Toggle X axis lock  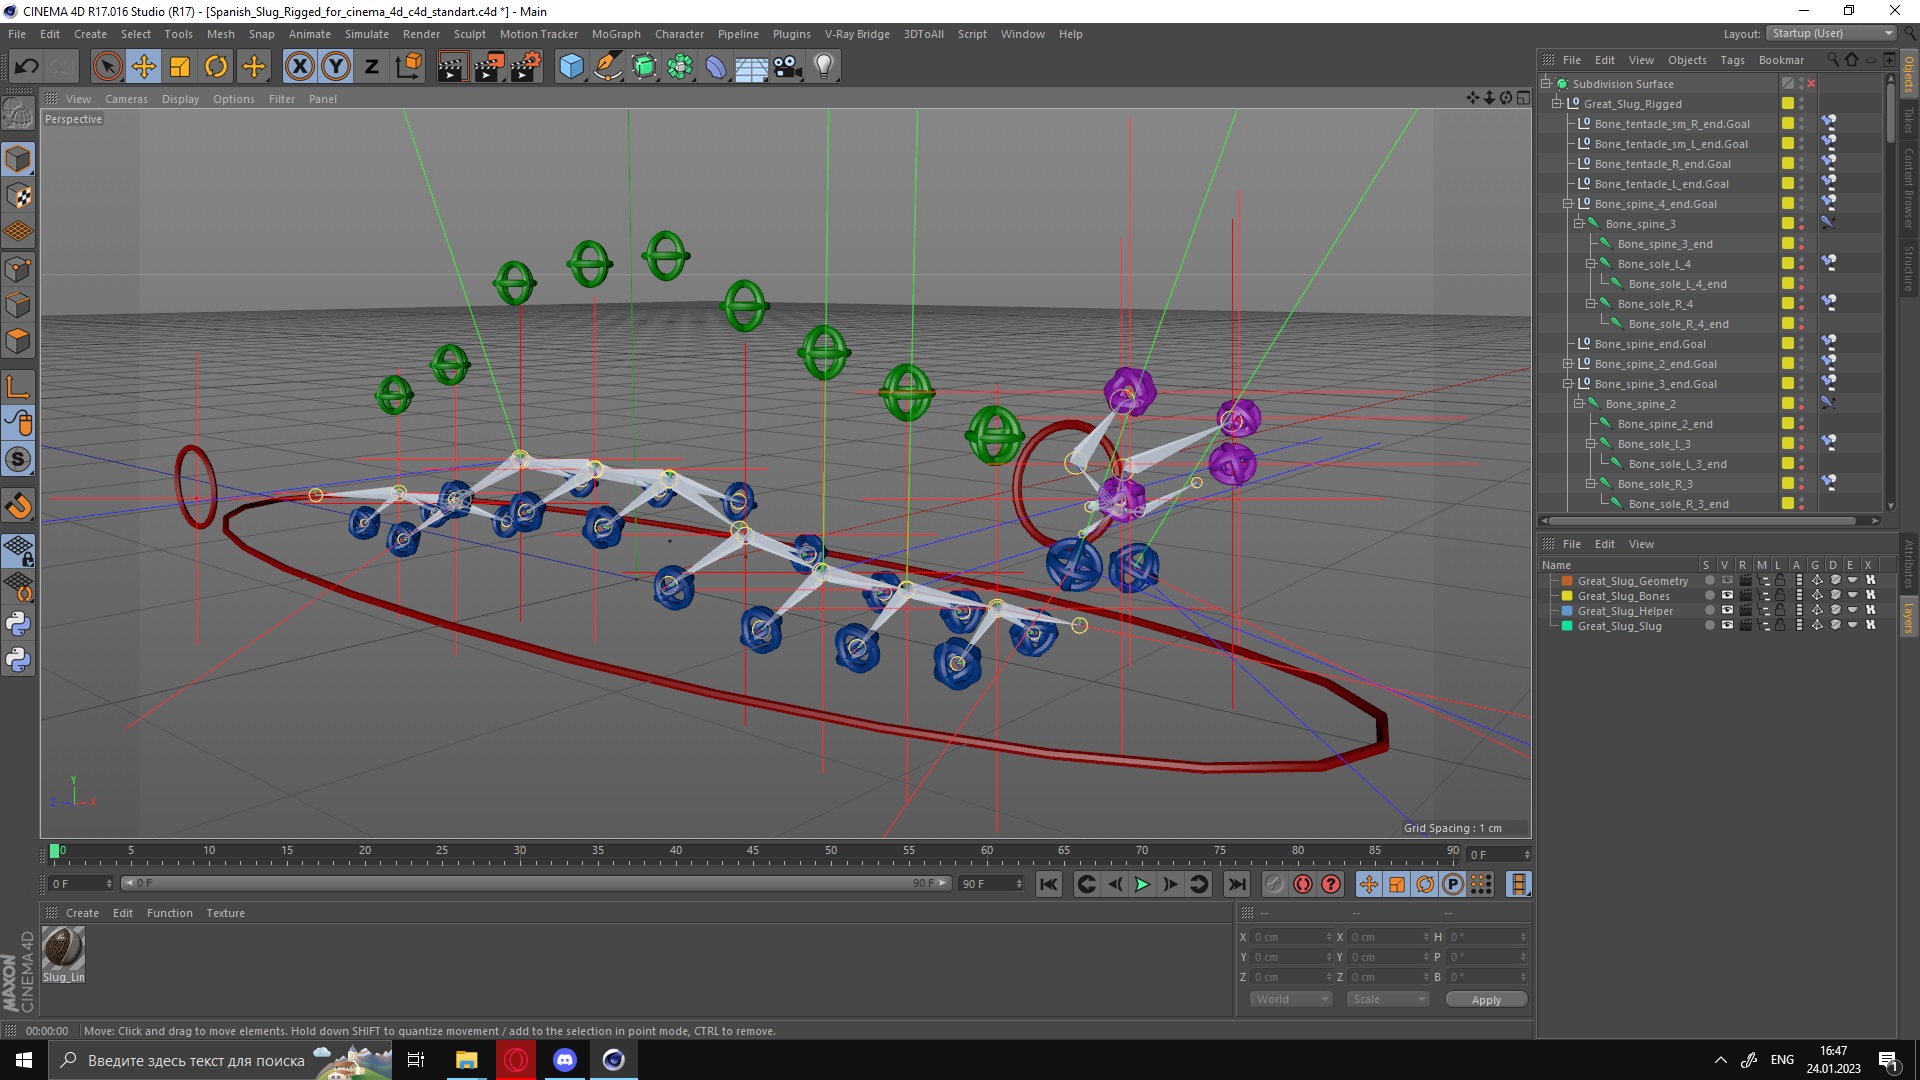[299, 67]
